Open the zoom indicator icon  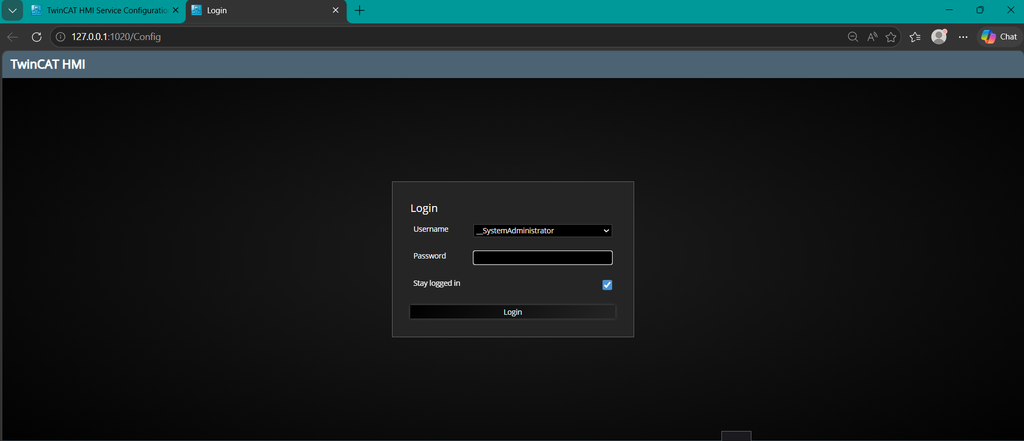coord(852,37)
